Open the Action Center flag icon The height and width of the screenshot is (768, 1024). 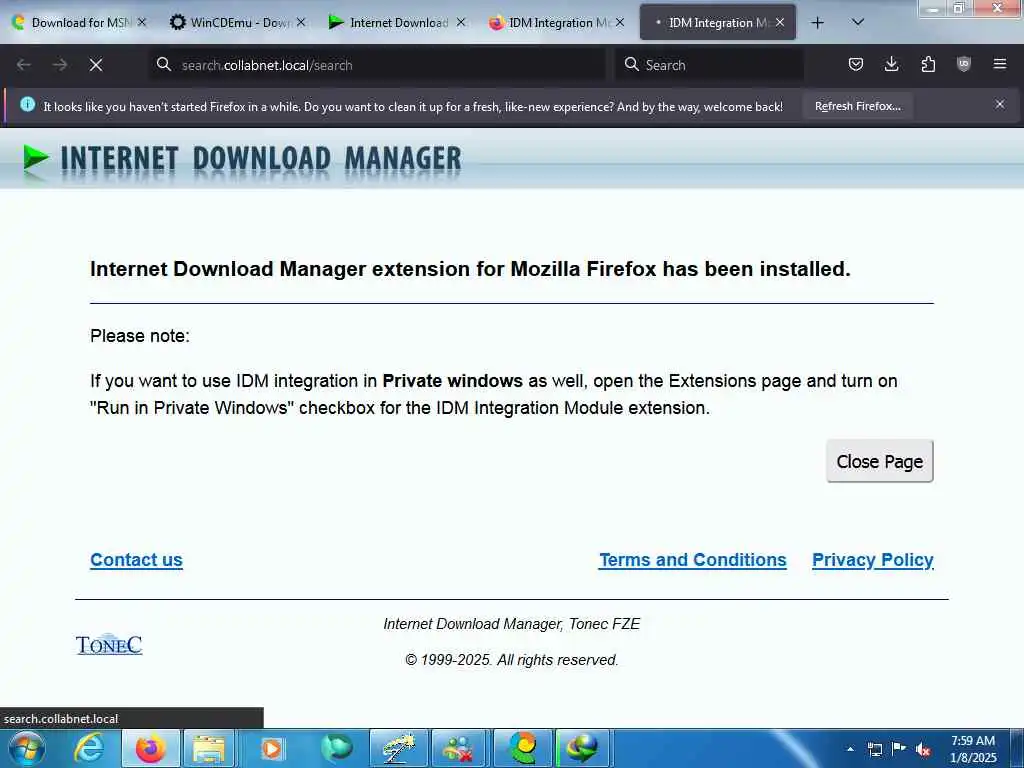point(899,749)
